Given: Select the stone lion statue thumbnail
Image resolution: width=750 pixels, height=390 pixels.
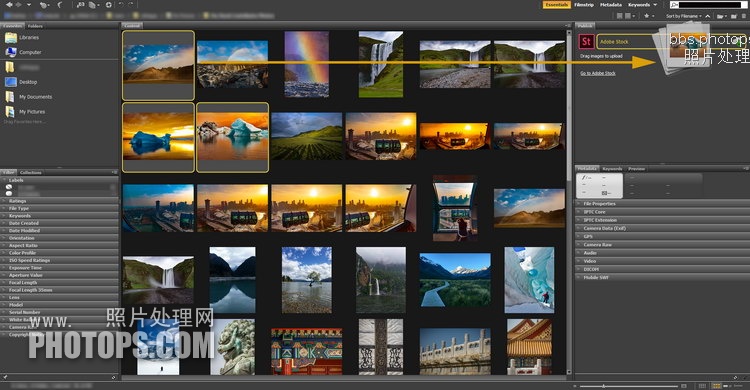Looking at the screenshot, I should point(232,347).
